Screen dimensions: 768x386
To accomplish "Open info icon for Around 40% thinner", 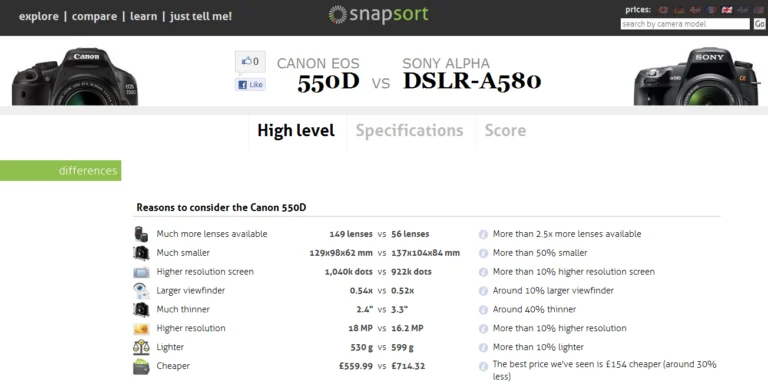I will pyautogui.click(x=483, y=310).
